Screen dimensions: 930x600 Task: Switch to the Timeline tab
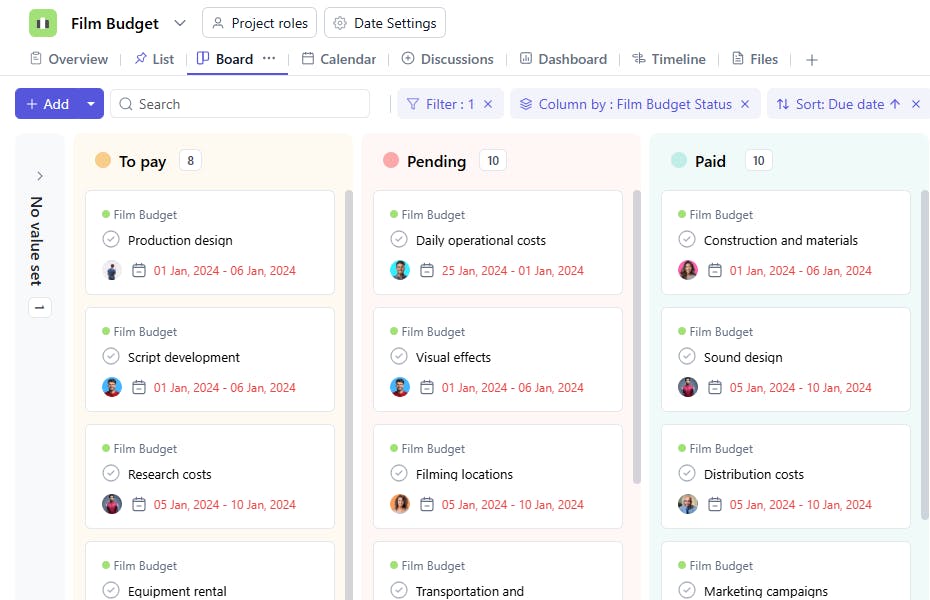[x=669, y=59]
